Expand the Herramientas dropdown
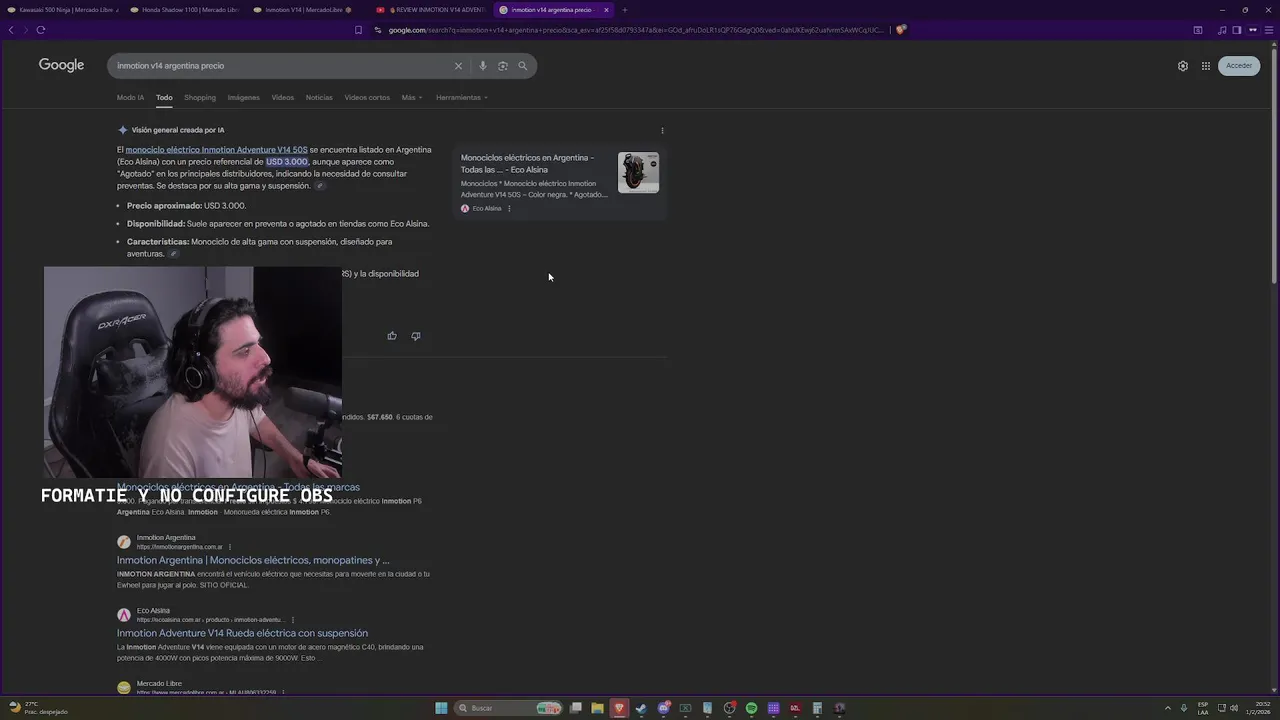1280x720 pixels. (462, 98)
